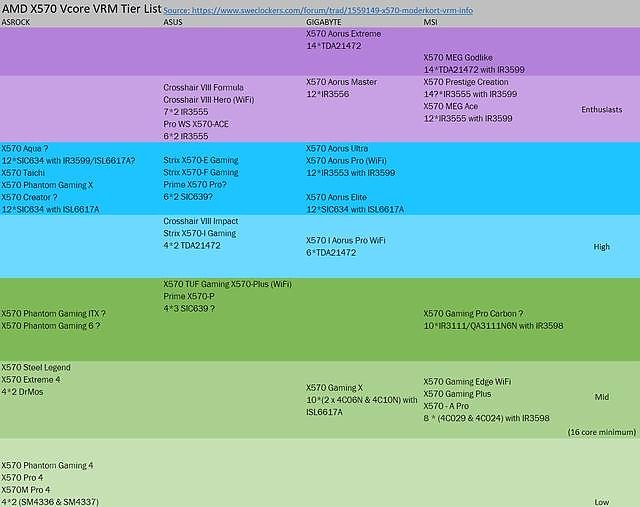This screenshot has height=507, width=640.
Task: Click 'Strix X570-I Gaming' entry
Action: 200,233
